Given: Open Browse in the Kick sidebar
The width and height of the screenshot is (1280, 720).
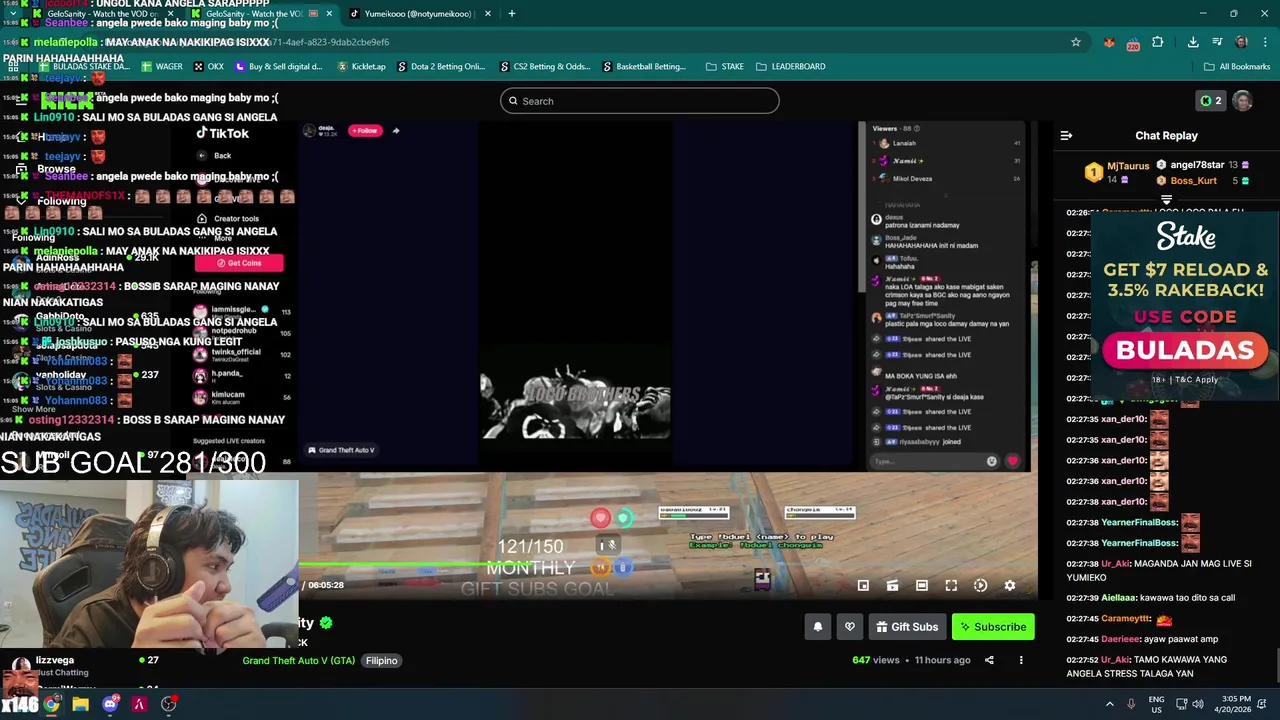Looking at the screenshot, I should tap(56, 169).
